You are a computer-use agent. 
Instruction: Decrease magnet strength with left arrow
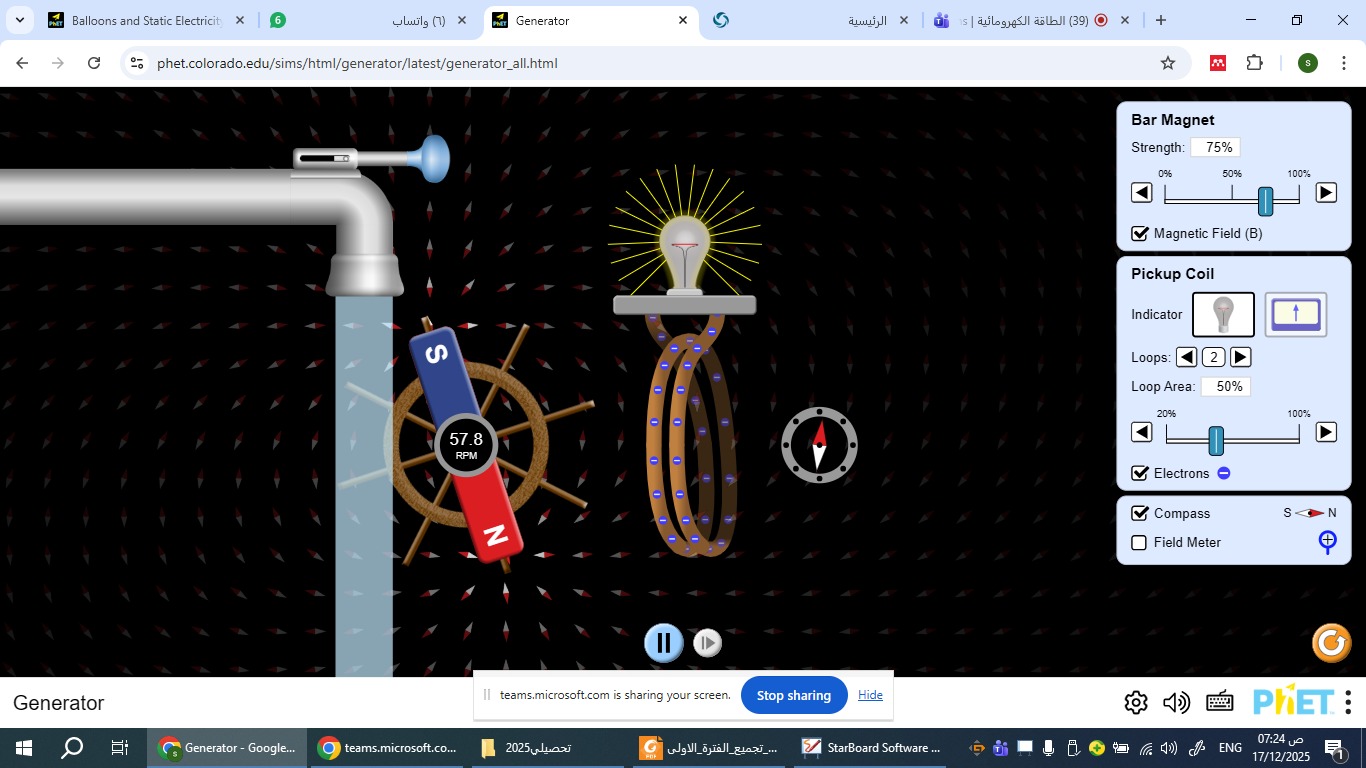tap(1141, 193)
